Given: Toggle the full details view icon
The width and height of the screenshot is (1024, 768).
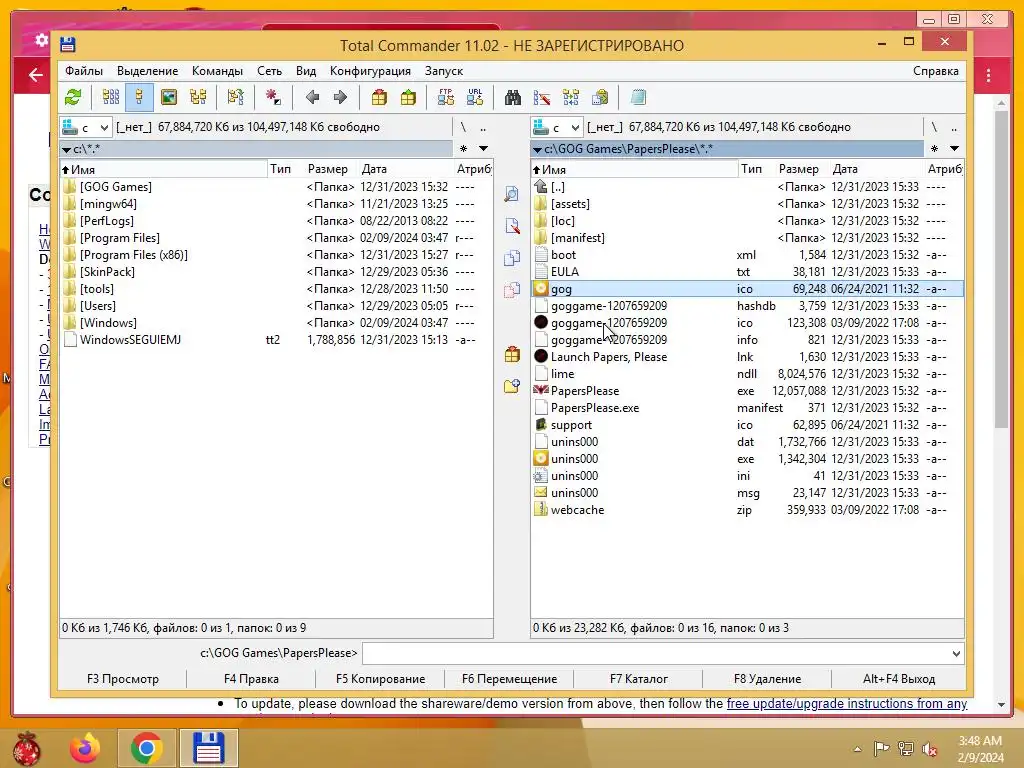Looking at the screenshot, I should [139, 98].
